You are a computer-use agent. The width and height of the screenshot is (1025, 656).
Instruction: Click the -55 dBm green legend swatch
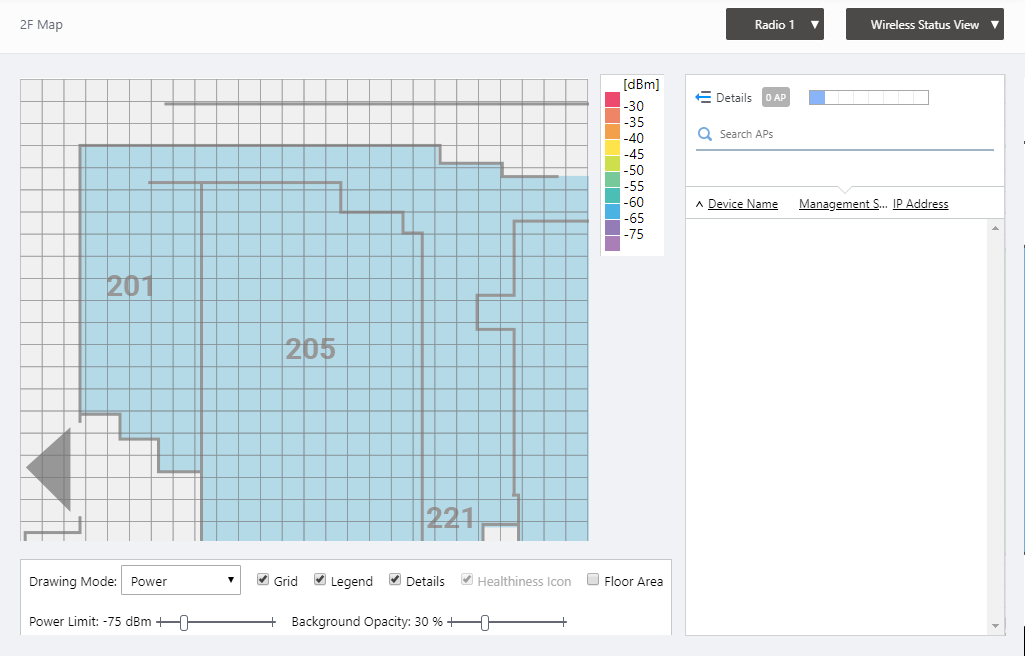[x=612, y=180]
